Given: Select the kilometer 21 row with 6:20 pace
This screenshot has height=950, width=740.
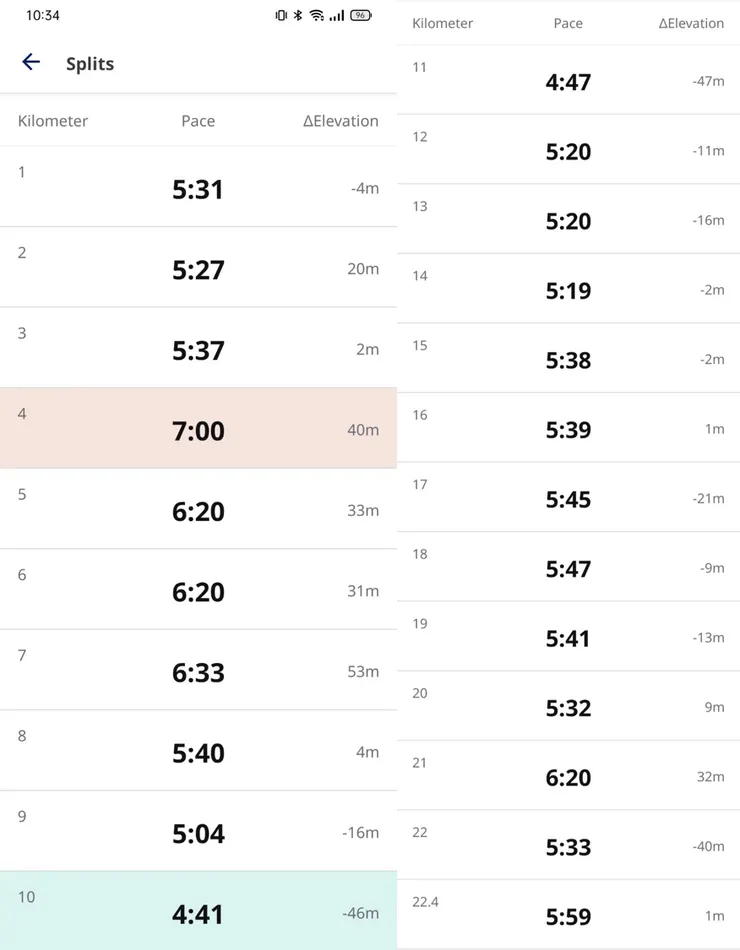Looking at the screenshot, I should coord(568,776).
